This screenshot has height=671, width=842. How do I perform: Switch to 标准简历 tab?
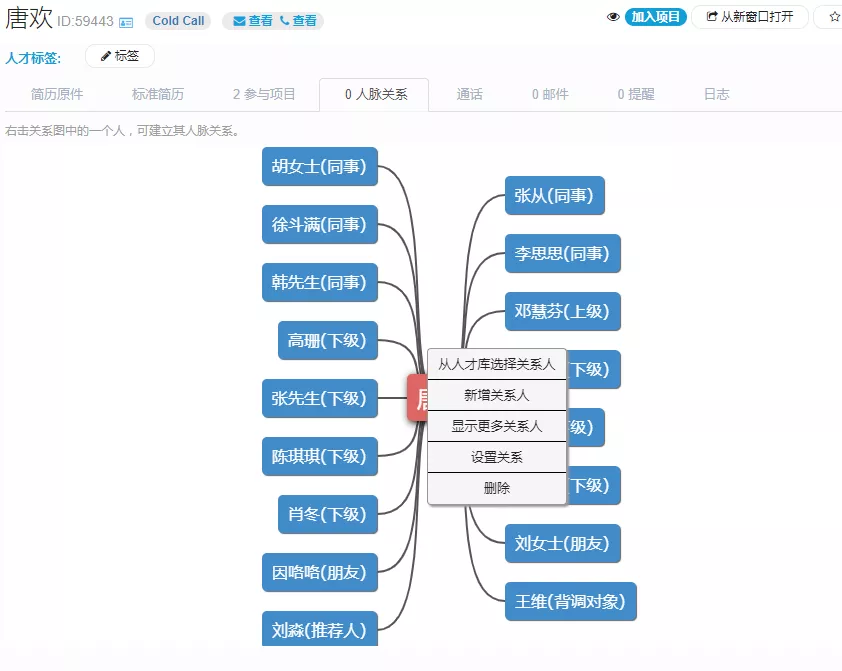(158, 94)
